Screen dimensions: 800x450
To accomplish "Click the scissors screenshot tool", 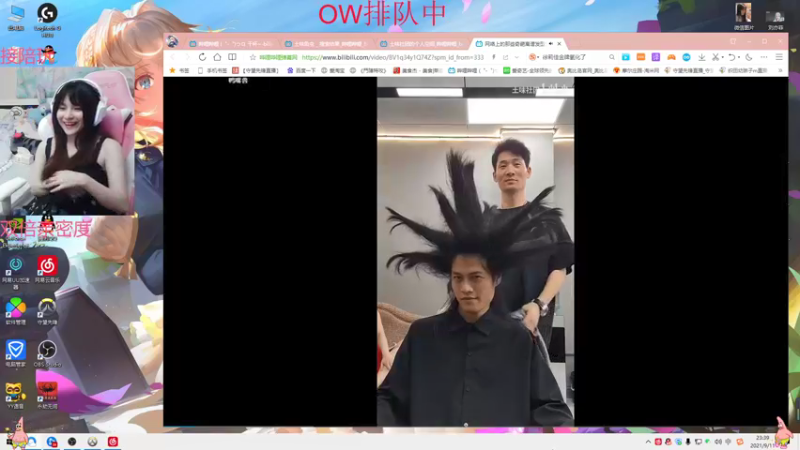I will [715, 57].
